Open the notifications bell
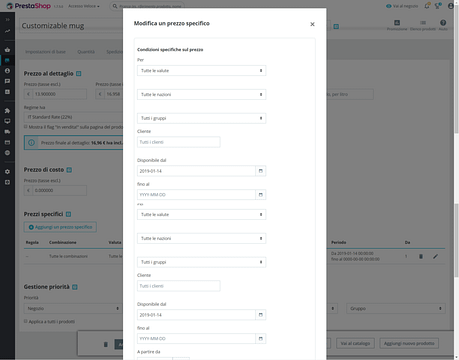Screen dimensions: 459x360 [427, 6]
